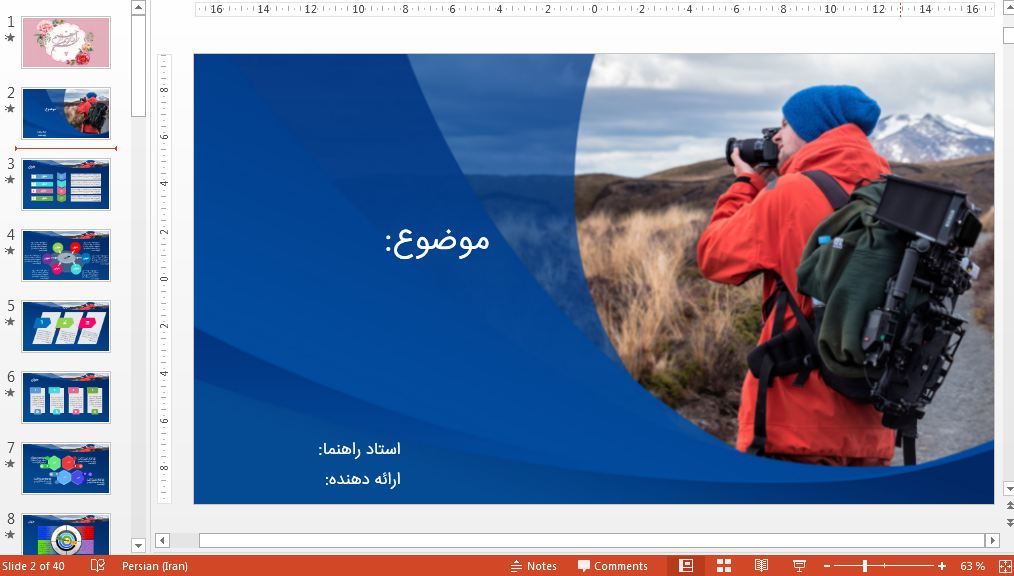Viewport: 1014px width, 576px height.
Task: Zoom out using the minus icon
Action: click(827, 566)
